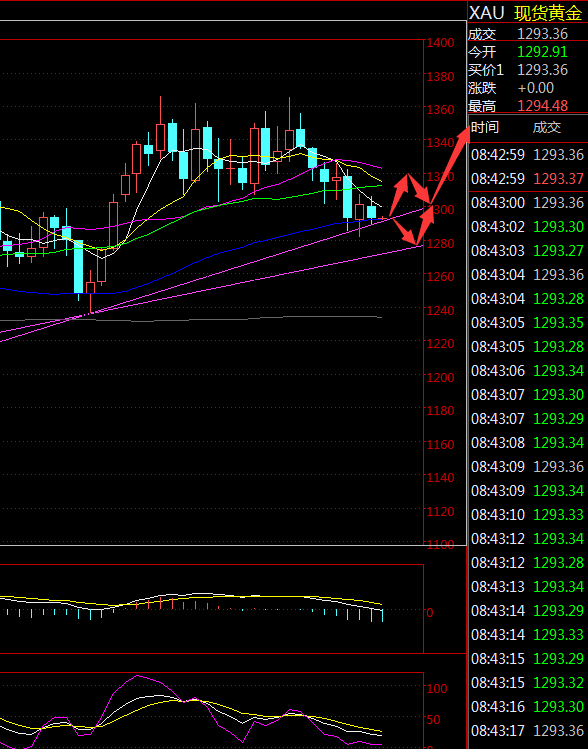588x749 pixels.
Task: Select price 1293.36 in the 08:43:09 row
Action: point(558,467)
